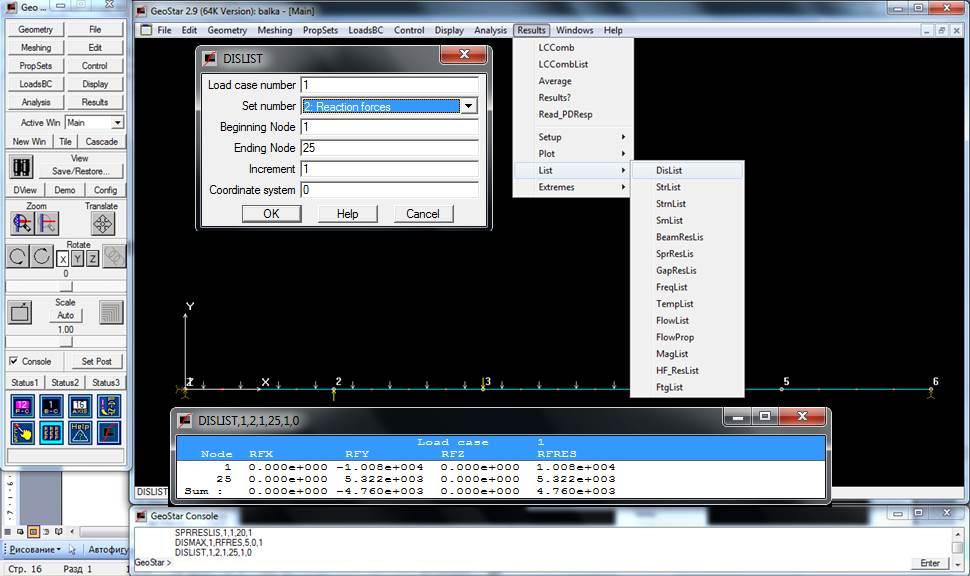Click the Ending Node input field
970x576 pixels.
point(390,148)
